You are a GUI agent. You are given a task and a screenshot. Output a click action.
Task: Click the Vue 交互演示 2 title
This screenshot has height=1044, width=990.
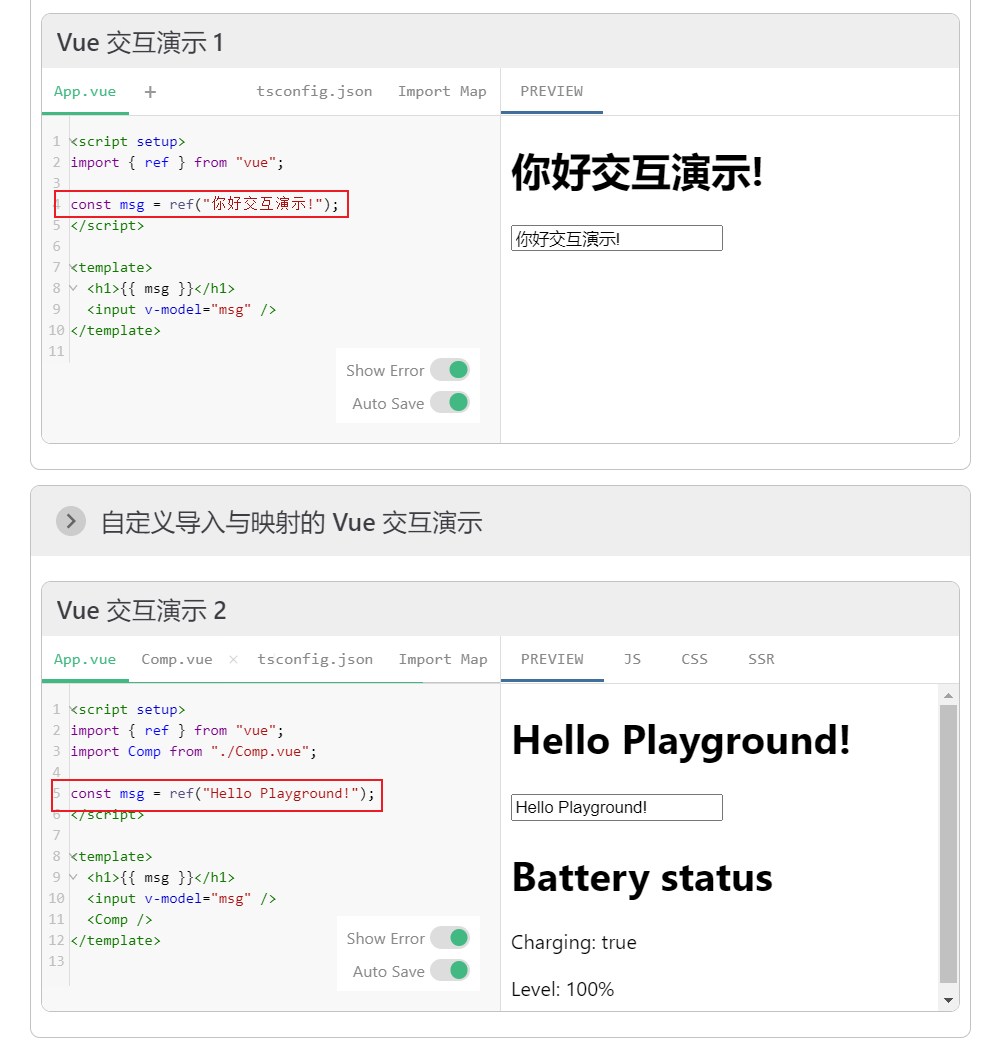tap(141, 611)
